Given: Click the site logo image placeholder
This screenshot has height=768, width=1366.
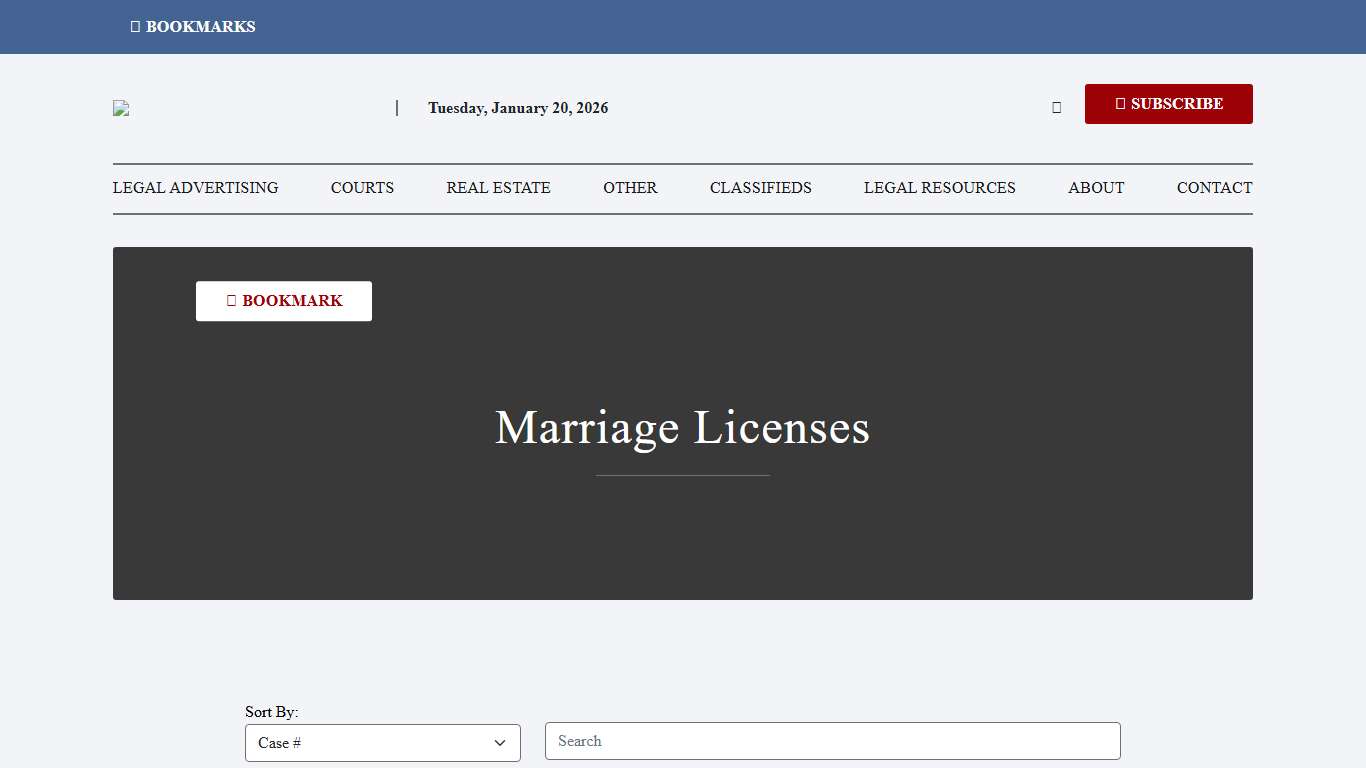Looking at the screenshot, I should [x=121, y=108].
